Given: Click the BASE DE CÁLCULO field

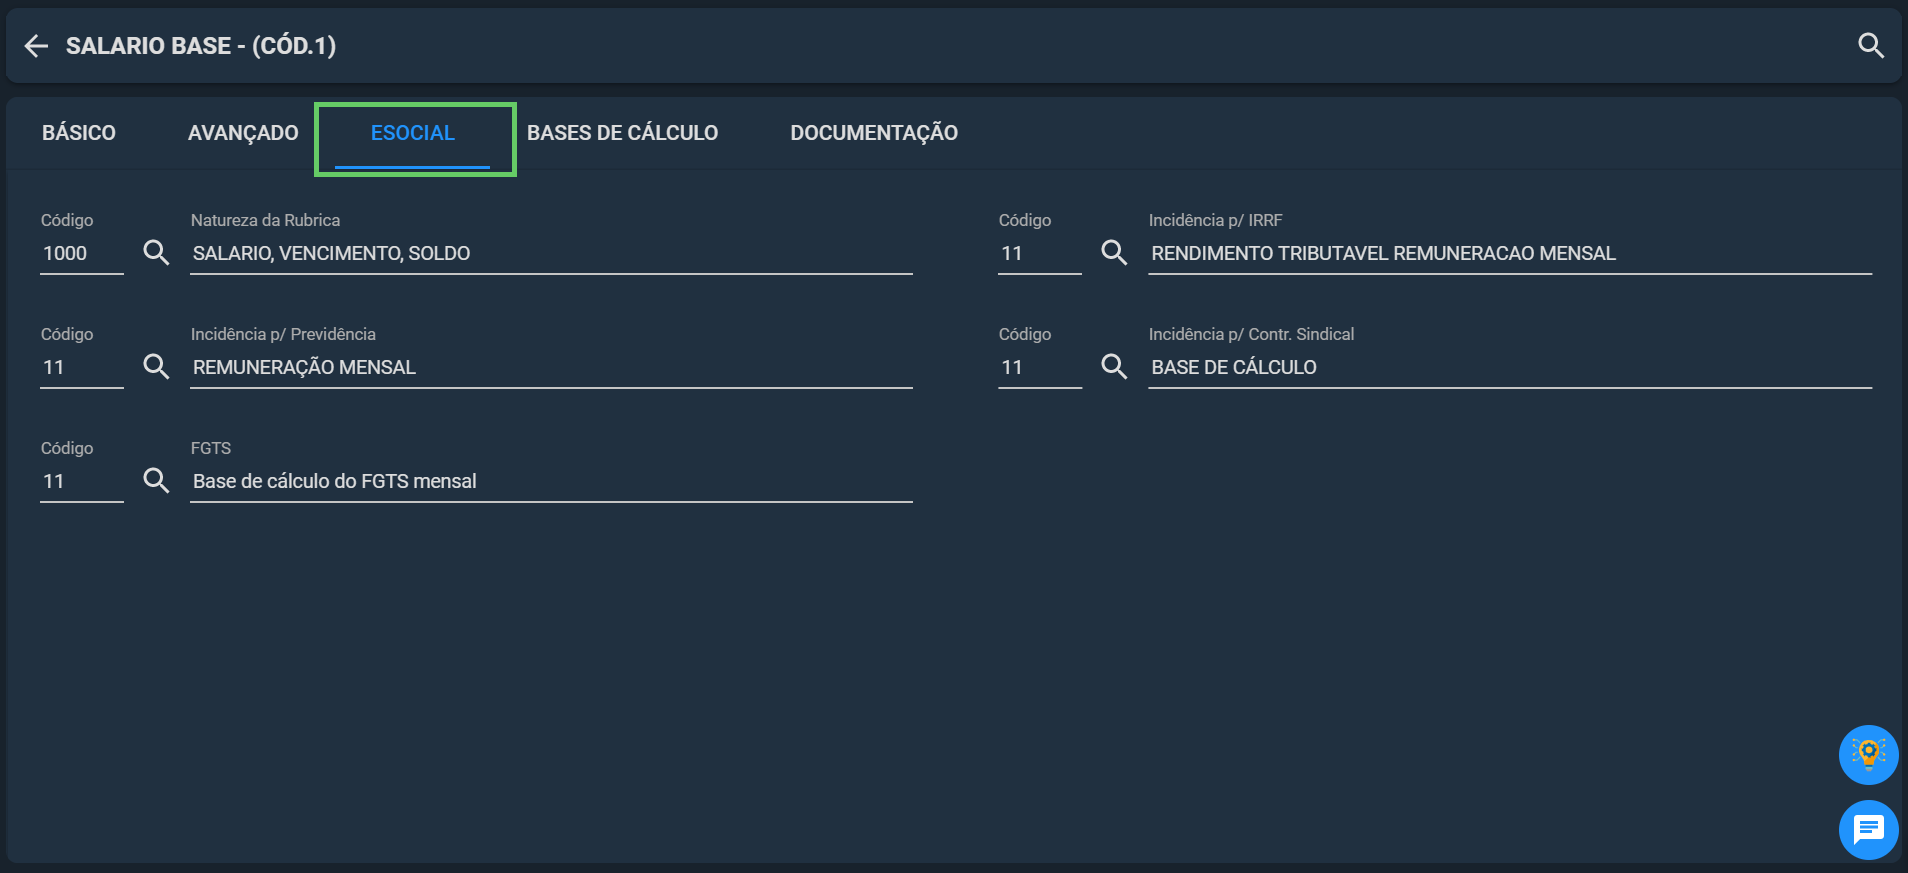Looking at the screenshot, I should point(1510,368).
